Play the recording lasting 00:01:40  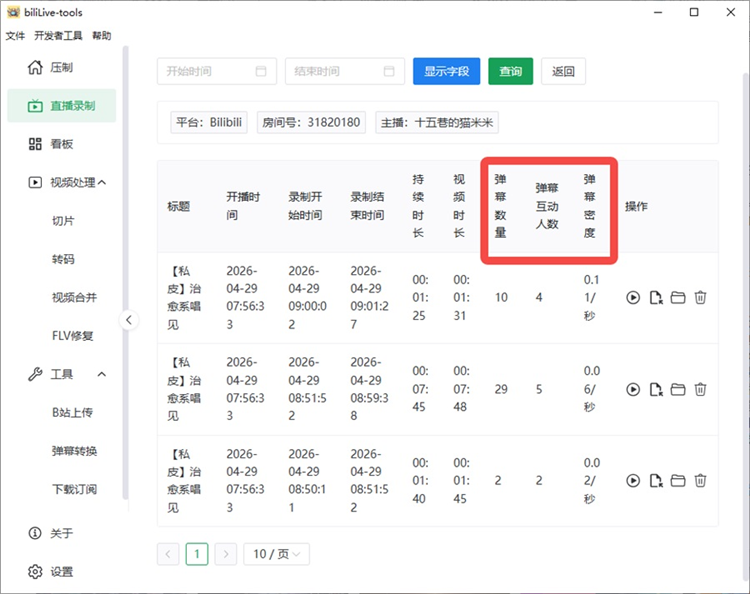[633, 480]
